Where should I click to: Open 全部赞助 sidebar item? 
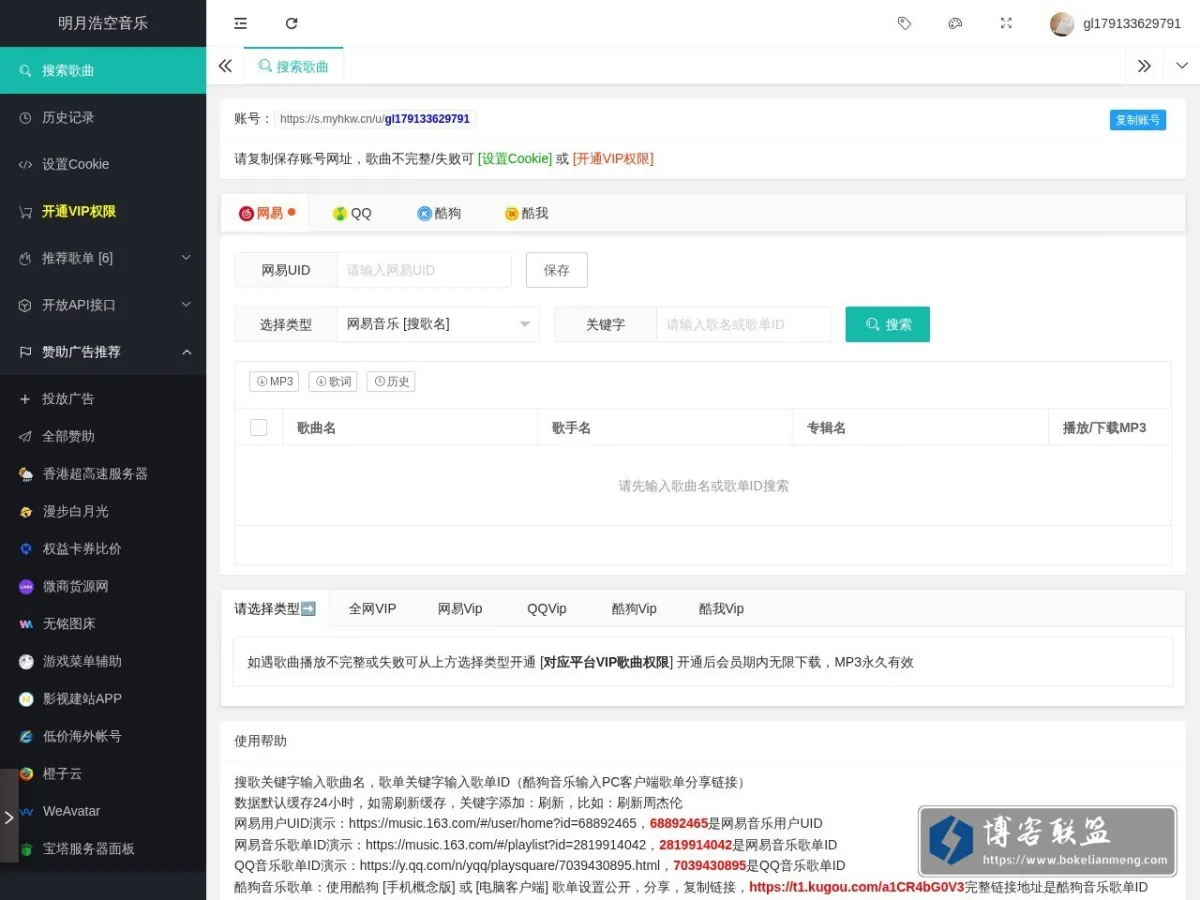pyautogui.click(x=103, y=436)
